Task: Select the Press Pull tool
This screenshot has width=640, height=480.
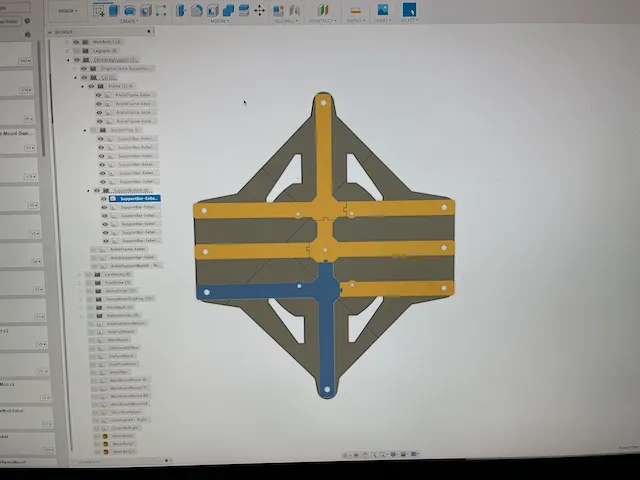Action: 181,11
